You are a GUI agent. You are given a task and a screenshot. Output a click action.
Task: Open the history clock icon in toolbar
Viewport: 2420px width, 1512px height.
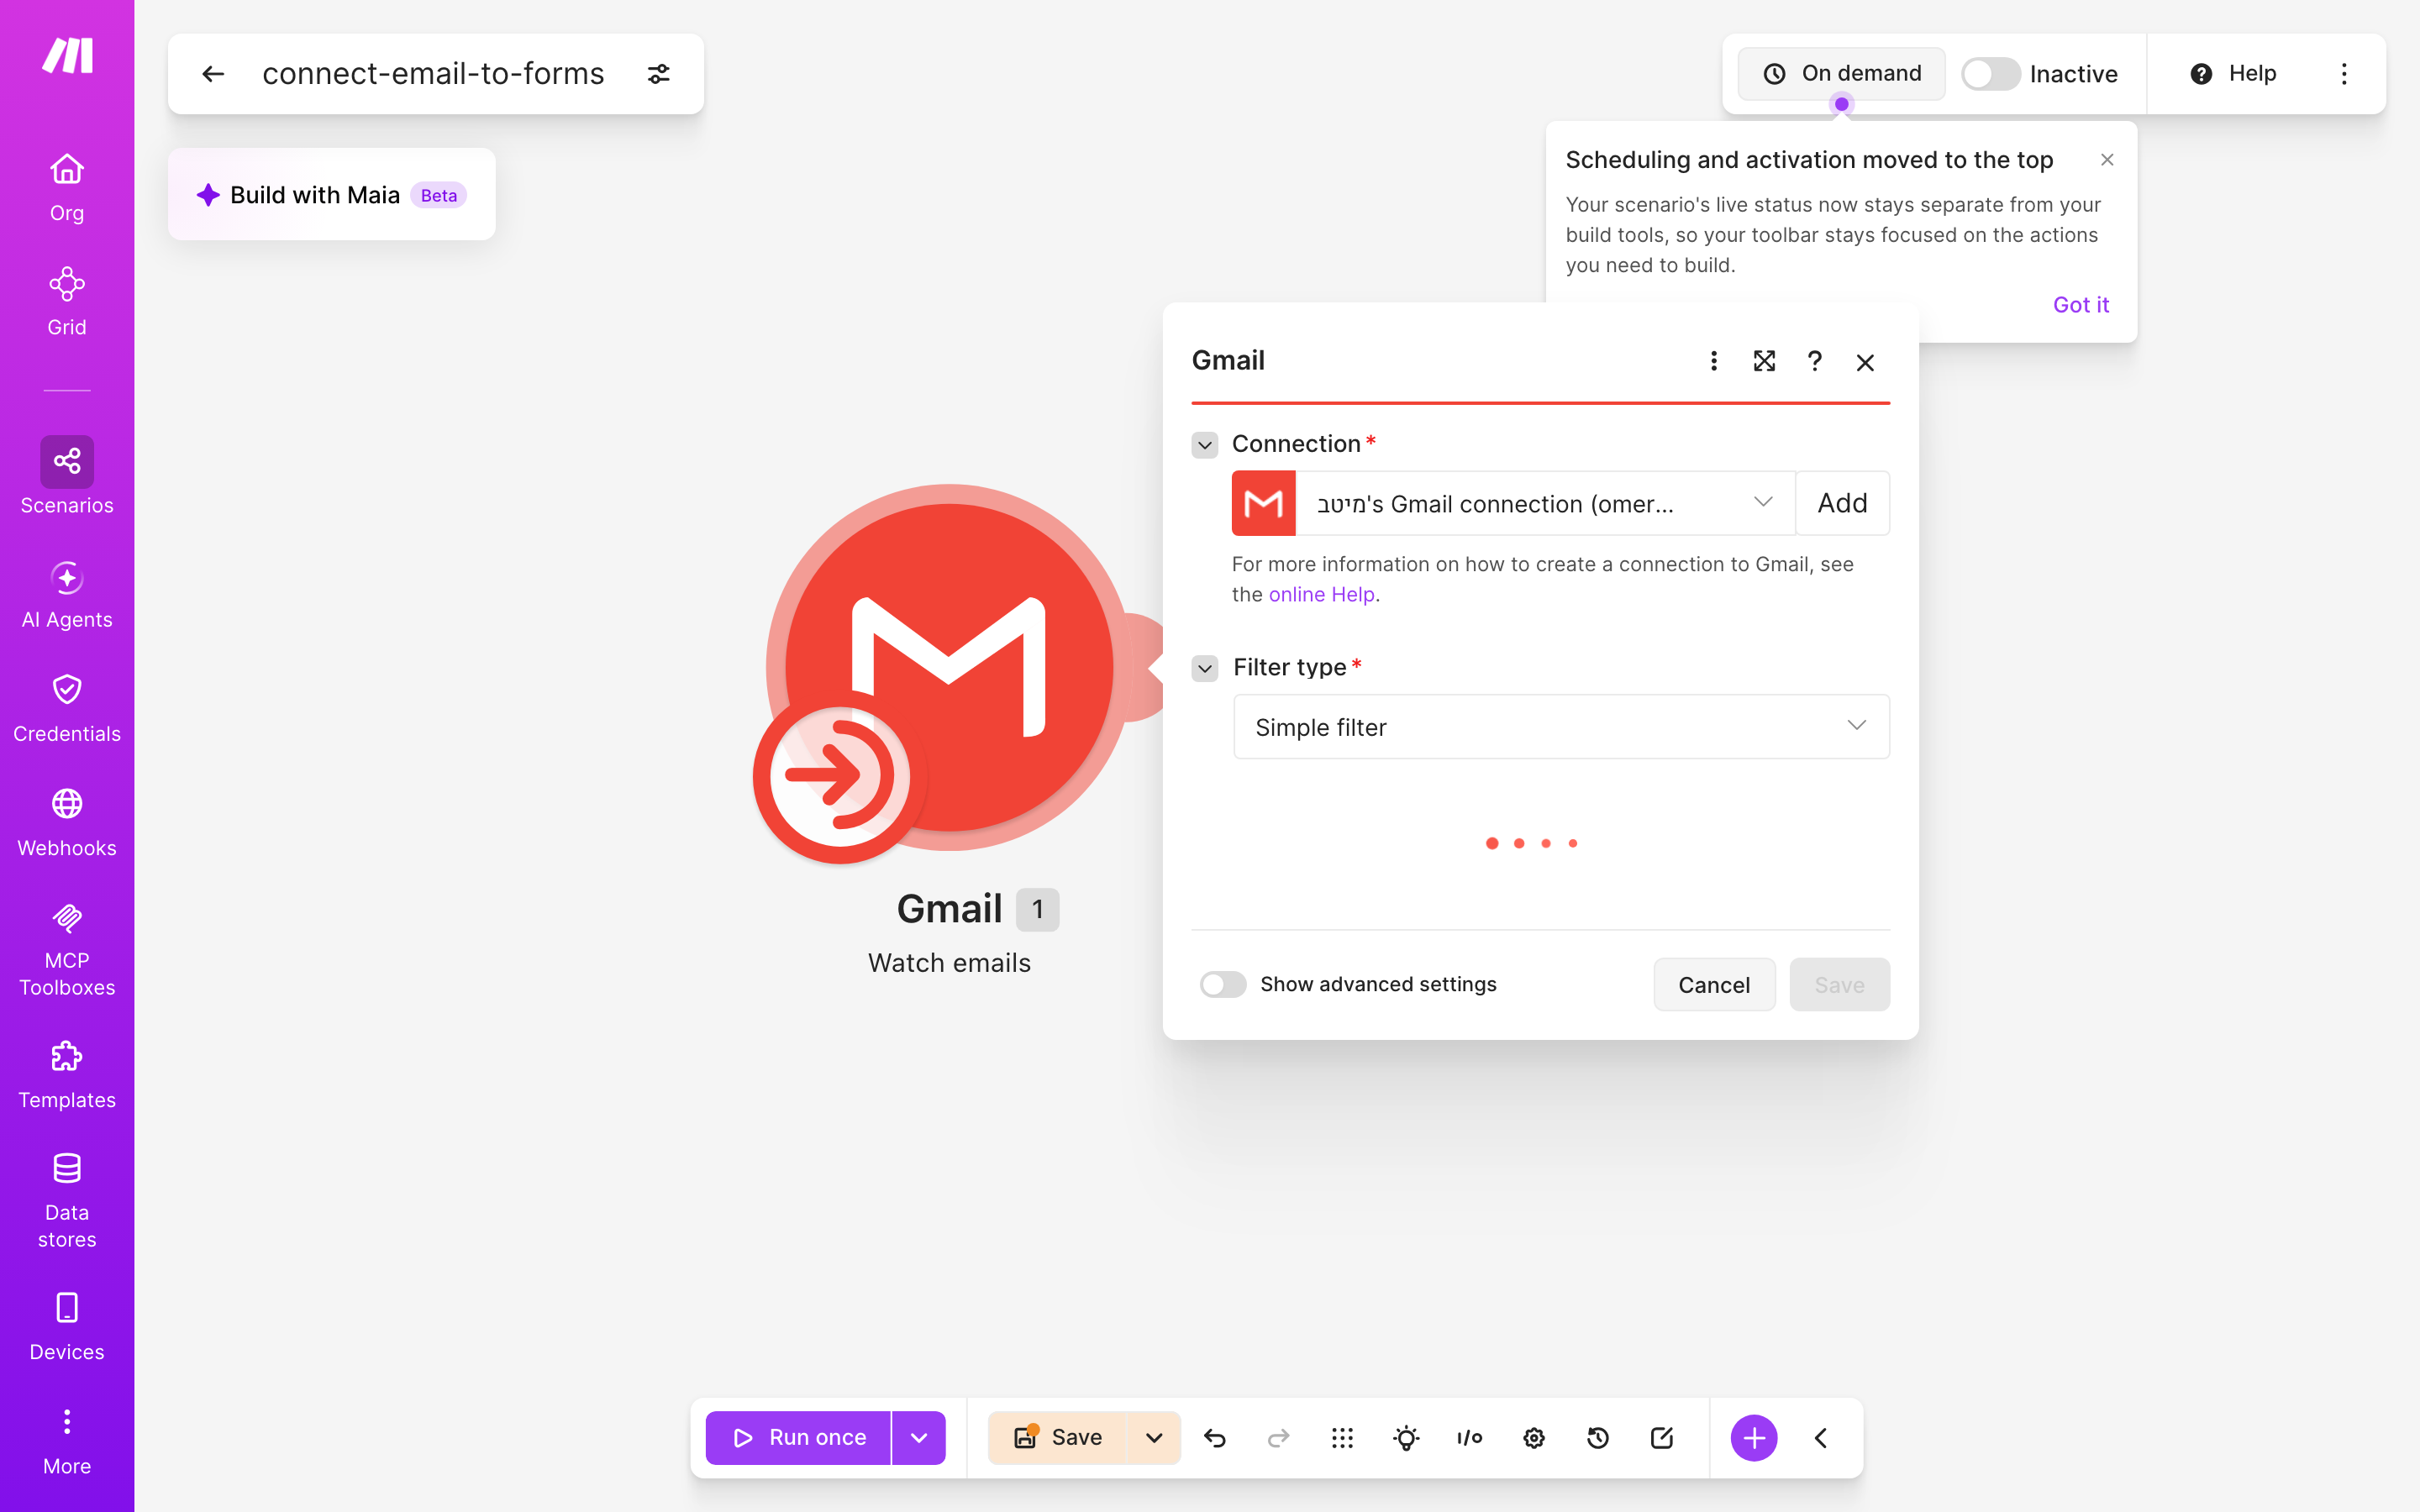click(1598, 1438)
